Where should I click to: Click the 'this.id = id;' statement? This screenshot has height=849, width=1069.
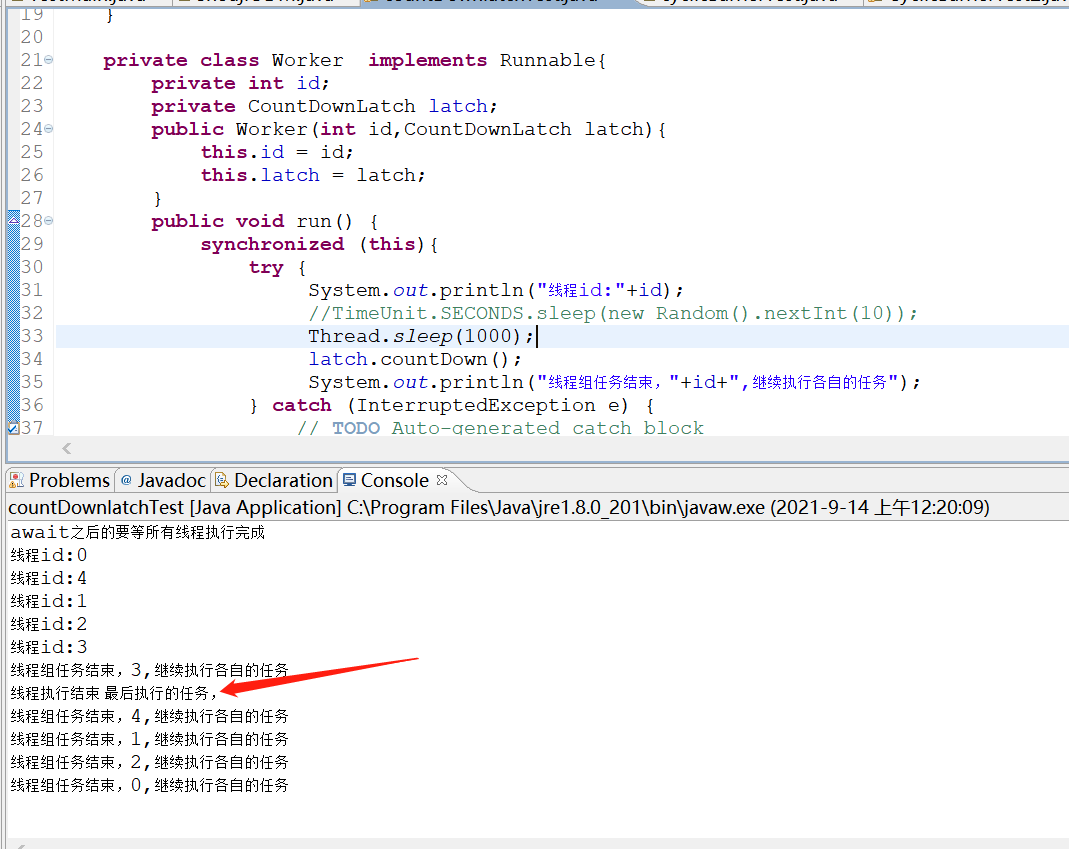click(x=277, y=152)
